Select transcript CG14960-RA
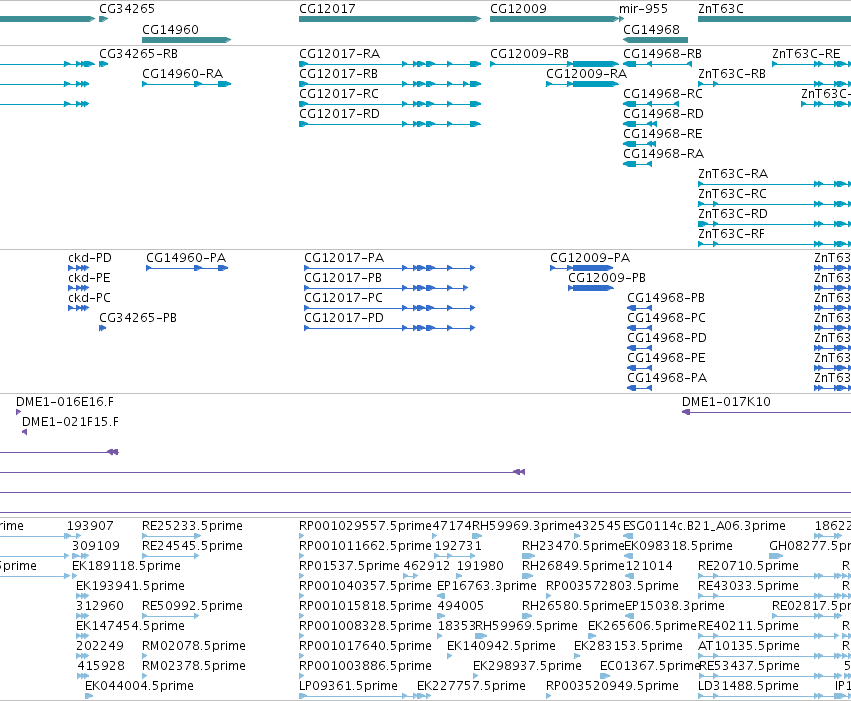851x701 pixels. click(183, 74)
